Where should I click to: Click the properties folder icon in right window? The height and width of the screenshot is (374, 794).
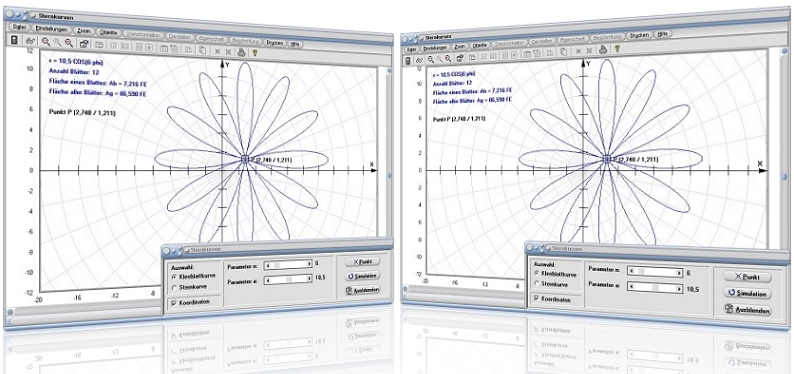[x=460, y=57]
